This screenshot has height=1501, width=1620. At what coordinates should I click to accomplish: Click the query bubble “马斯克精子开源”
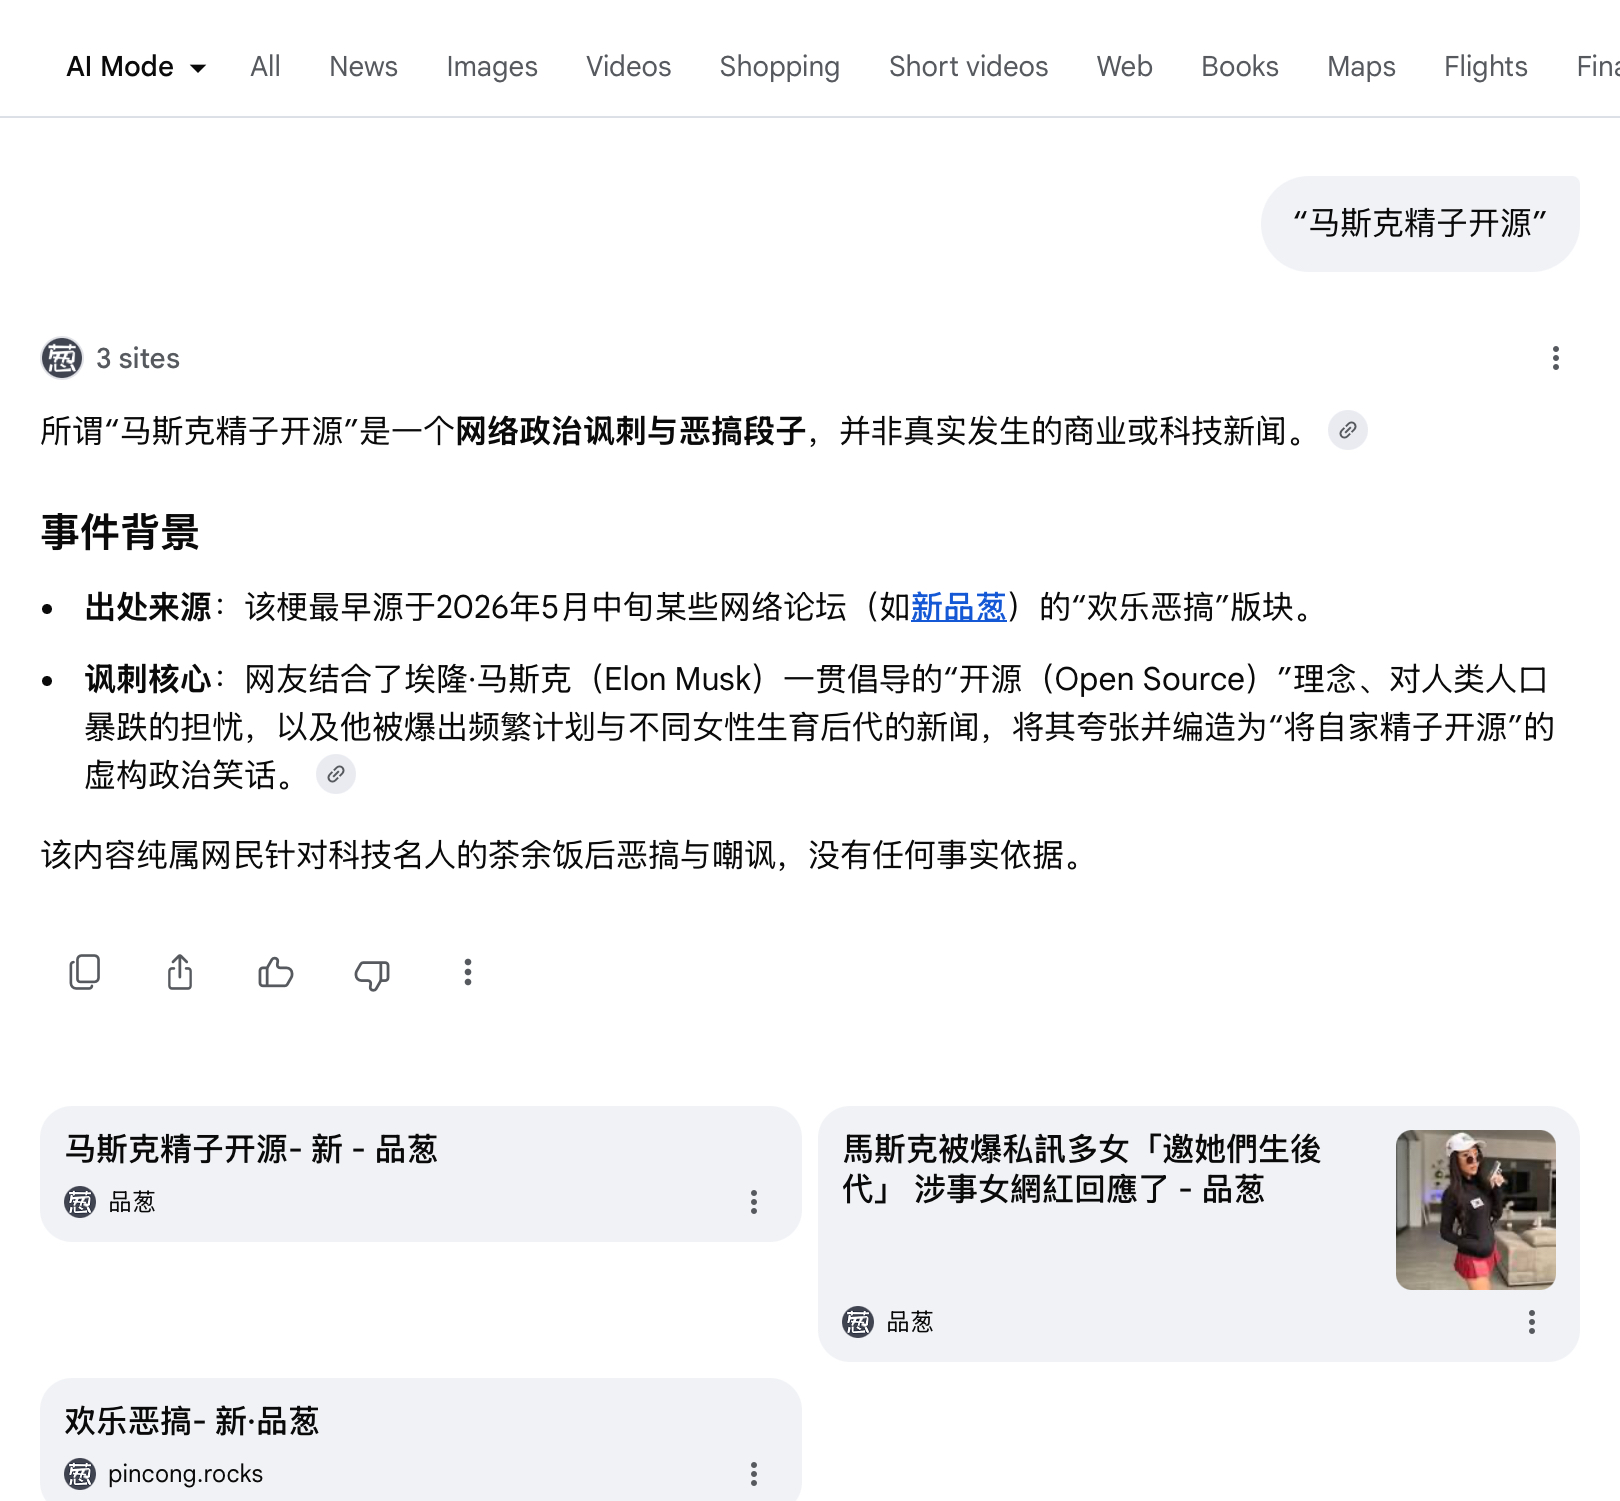coord(1420,223)
